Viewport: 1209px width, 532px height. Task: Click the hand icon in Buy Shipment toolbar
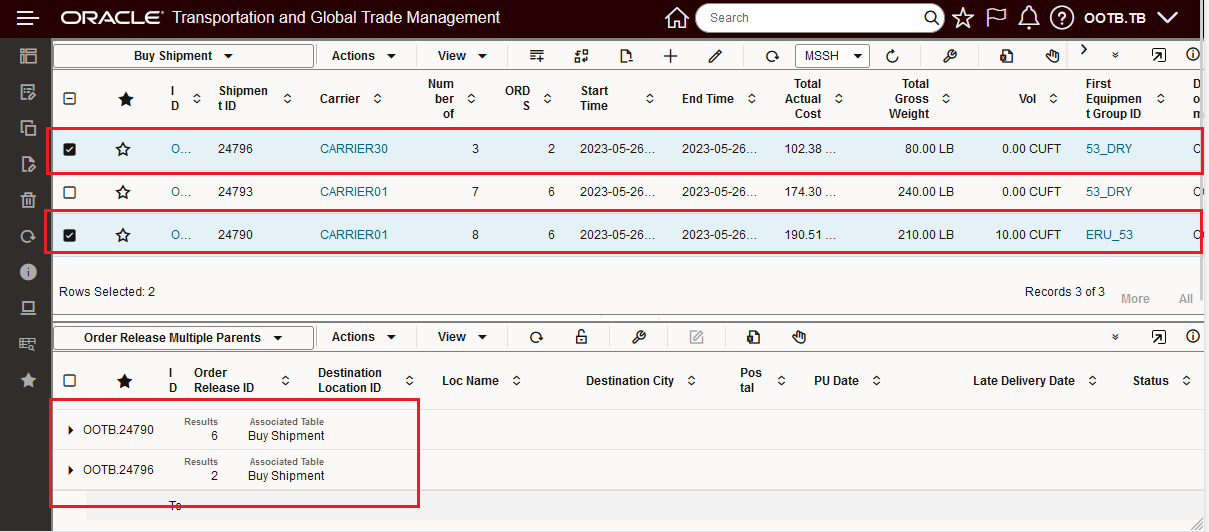click(x=1052, y=56)
